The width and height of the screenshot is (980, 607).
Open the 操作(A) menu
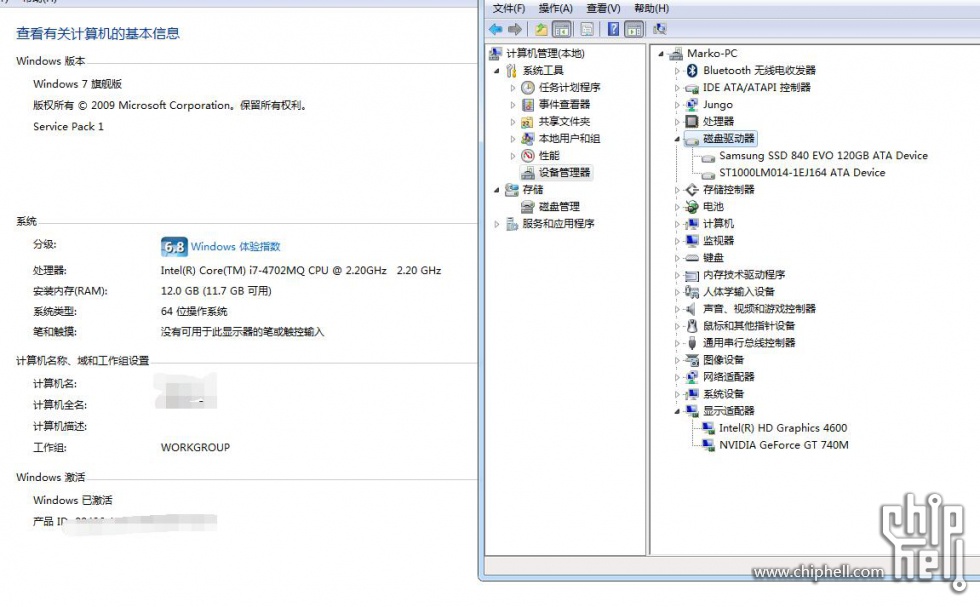pyautogui.click(x=556, y=8)
